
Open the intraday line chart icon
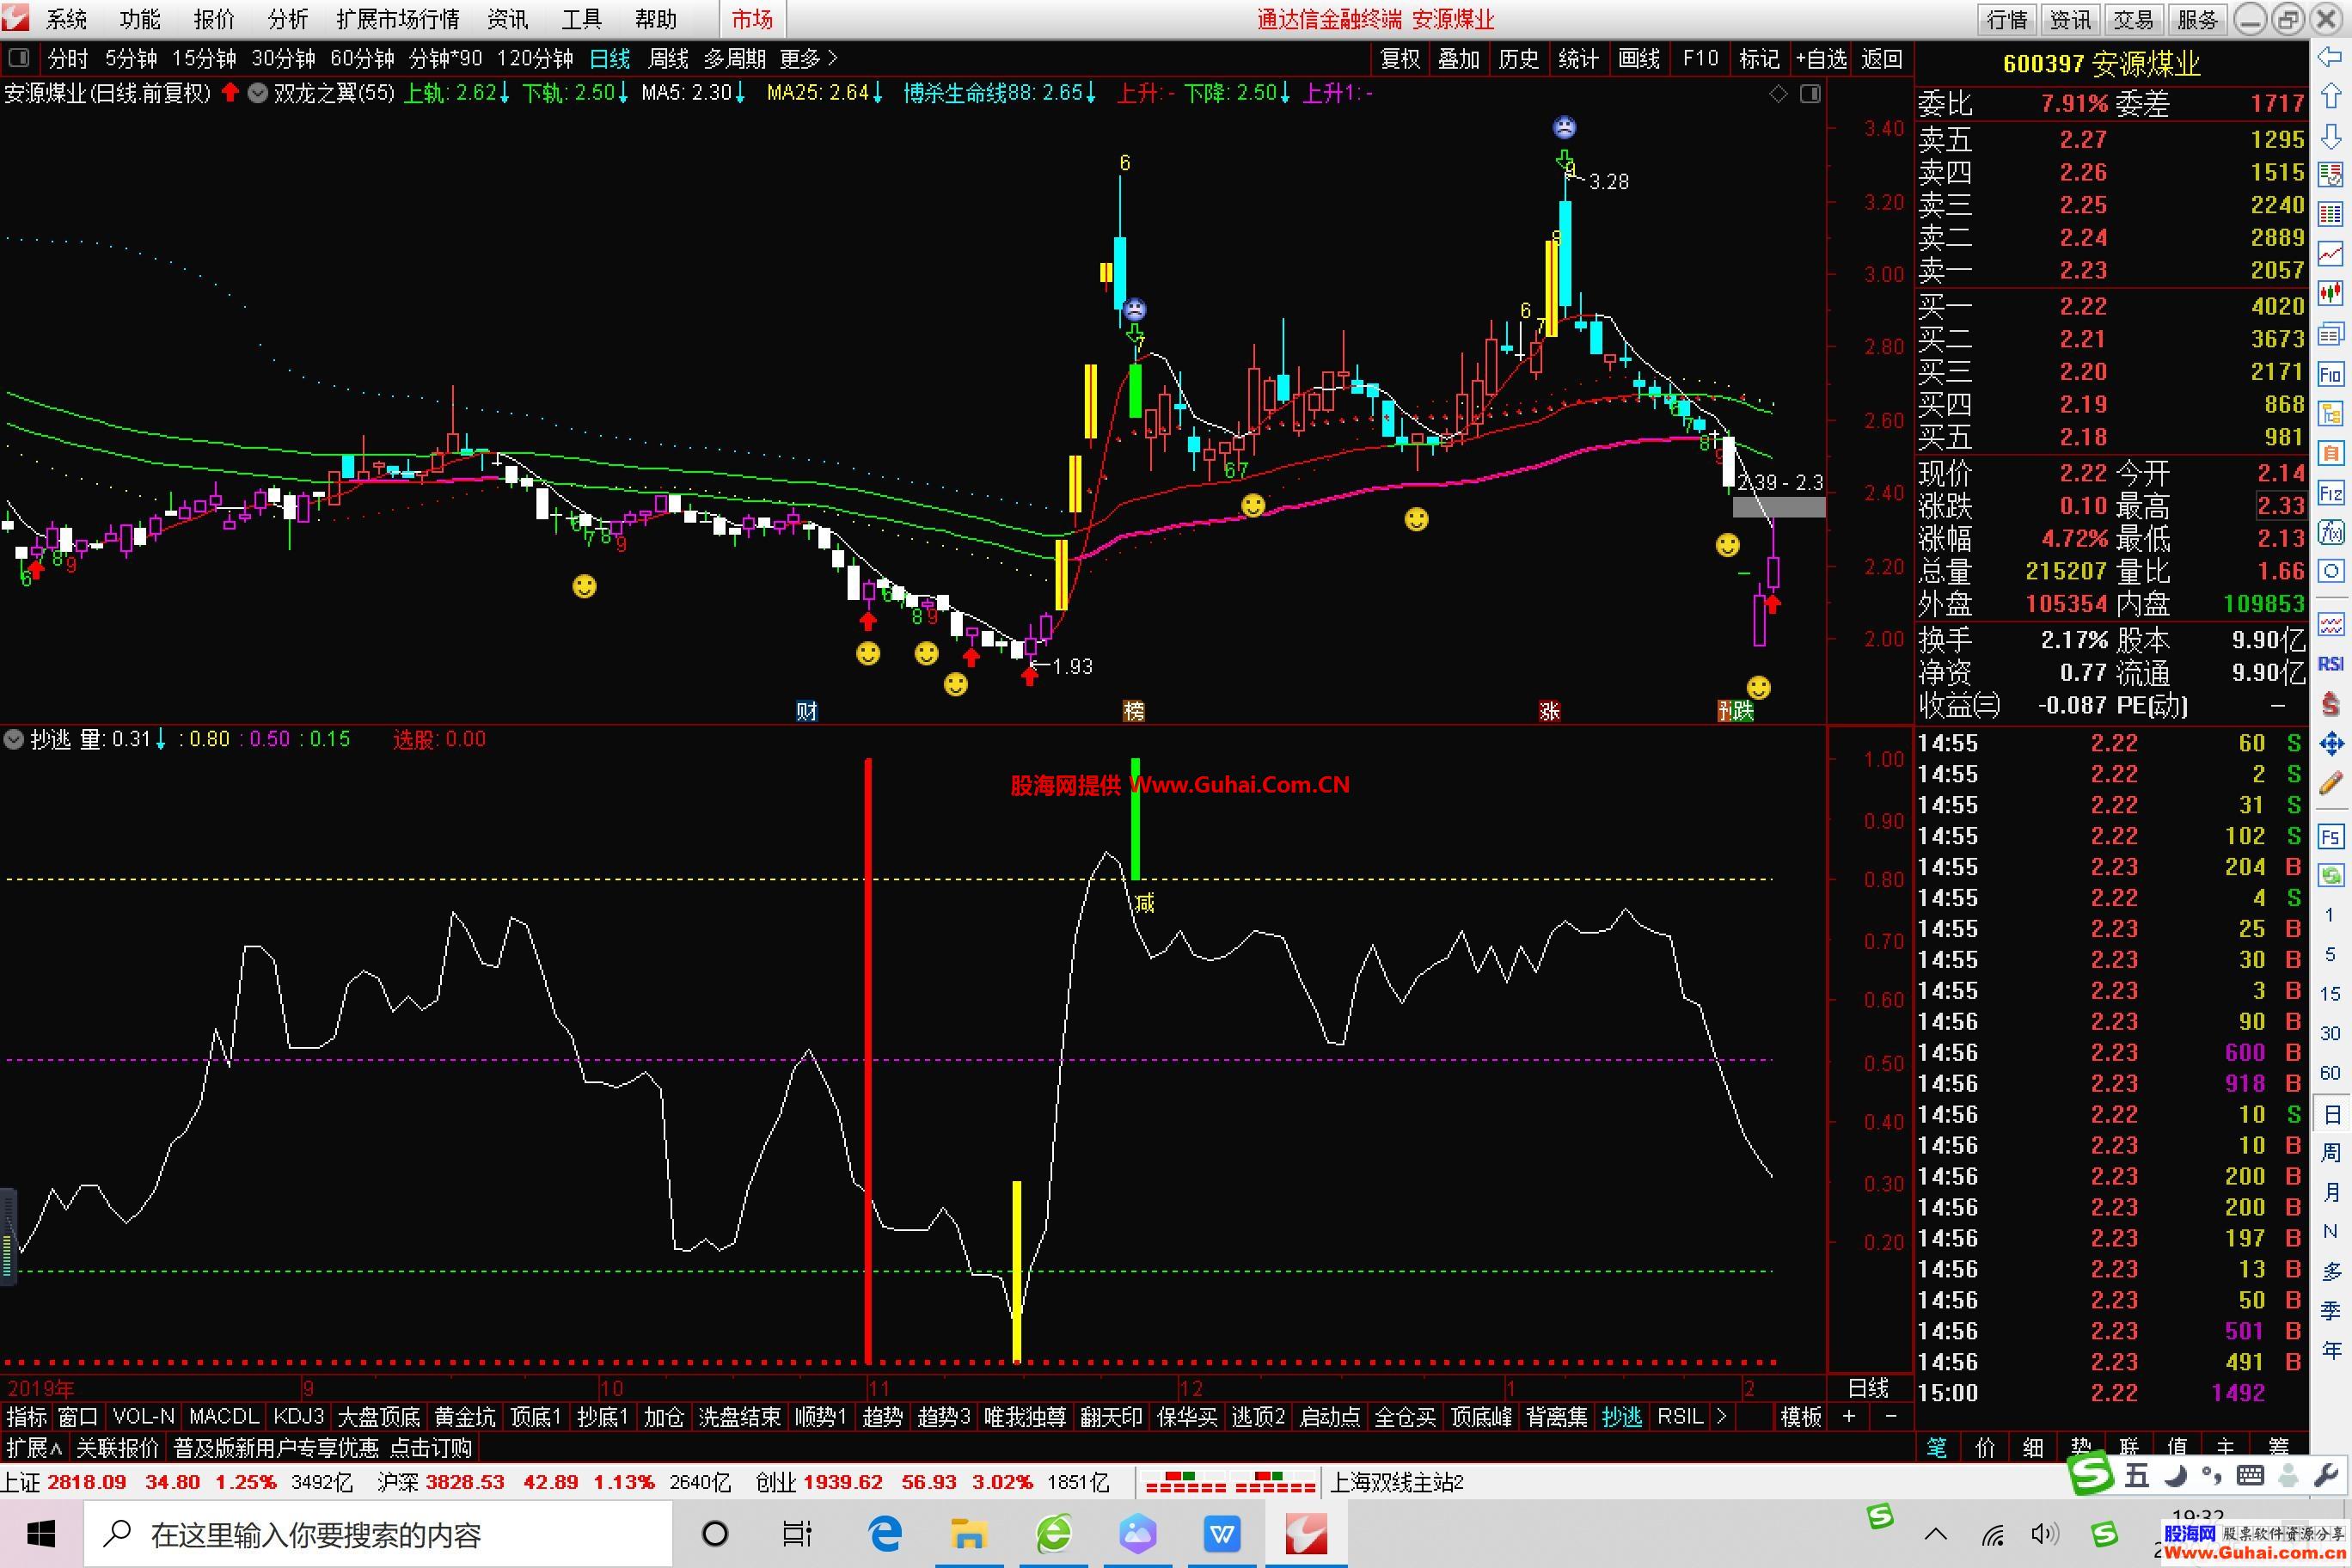pyautogui.click(x=2330, y=253)
